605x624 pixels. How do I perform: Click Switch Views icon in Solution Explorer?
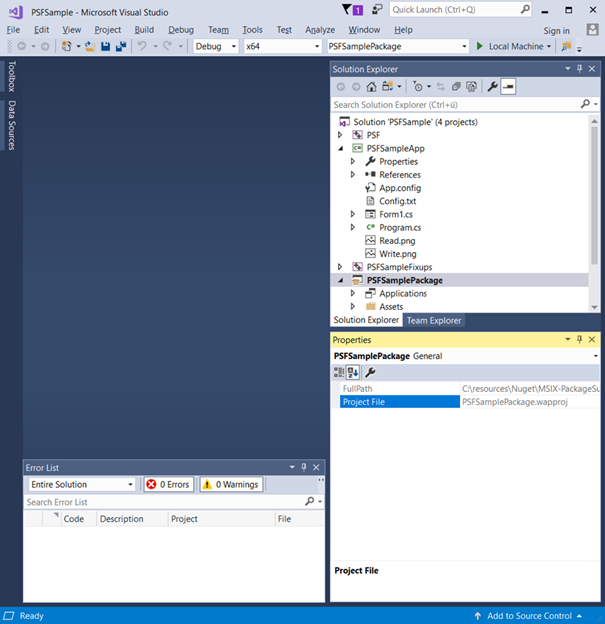pyautogui.click(x=388, y=86)
